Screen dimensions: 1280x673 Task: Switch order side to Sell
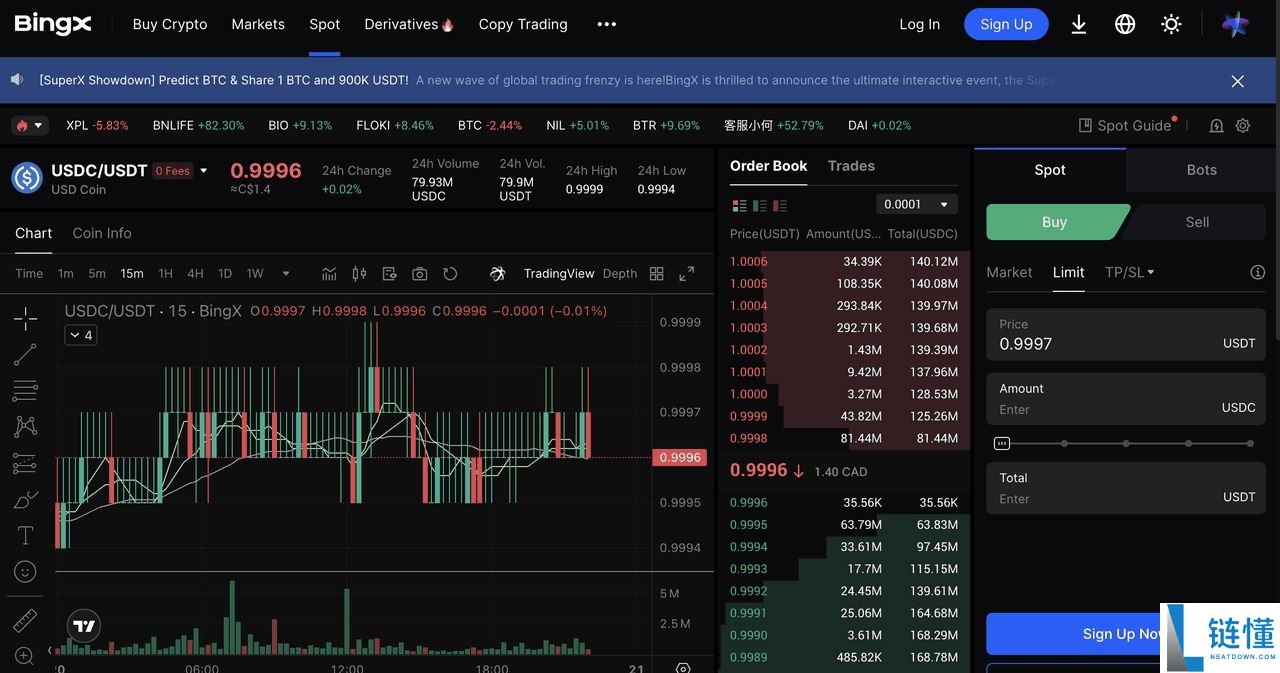pyautogui.click(x=1197, y=222)
